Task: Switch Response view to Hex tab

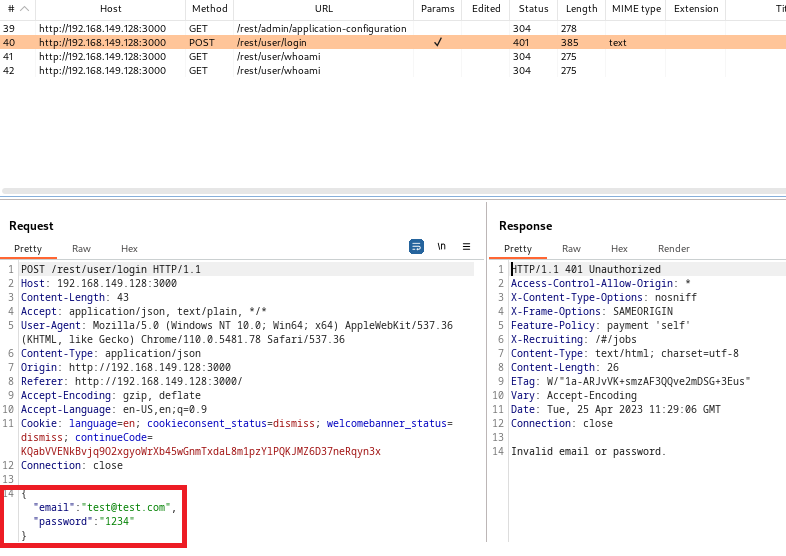Action: (x=619, y=249)
